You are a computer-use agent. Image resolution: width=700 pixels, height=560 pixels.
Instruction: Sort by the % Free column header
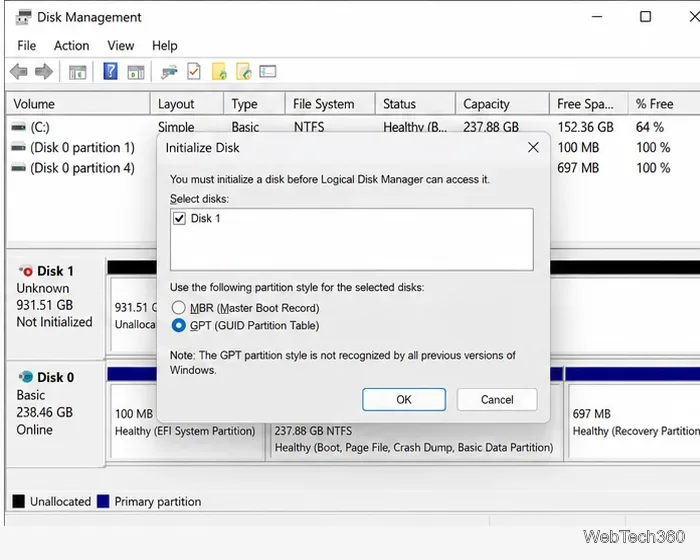(x=664, y=104)
